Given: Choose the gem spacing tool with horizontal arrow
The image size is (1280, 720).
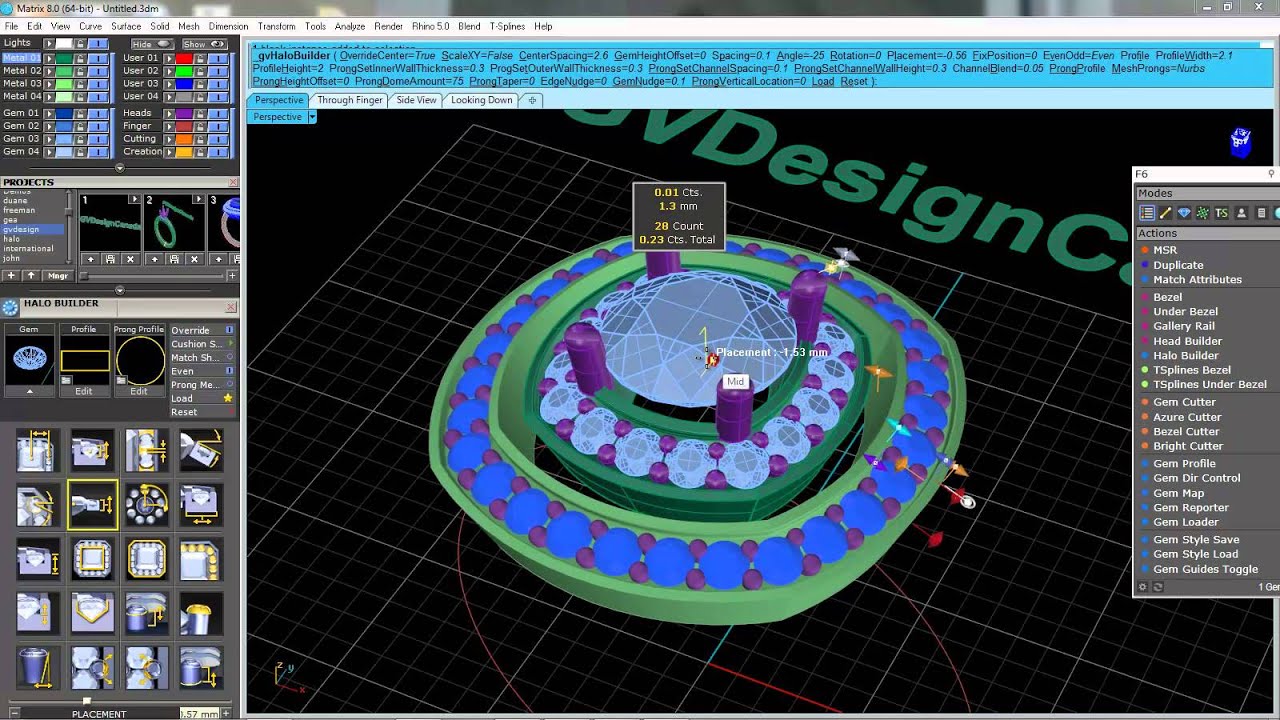Looking at the screenshot, I should pos(201,505).
